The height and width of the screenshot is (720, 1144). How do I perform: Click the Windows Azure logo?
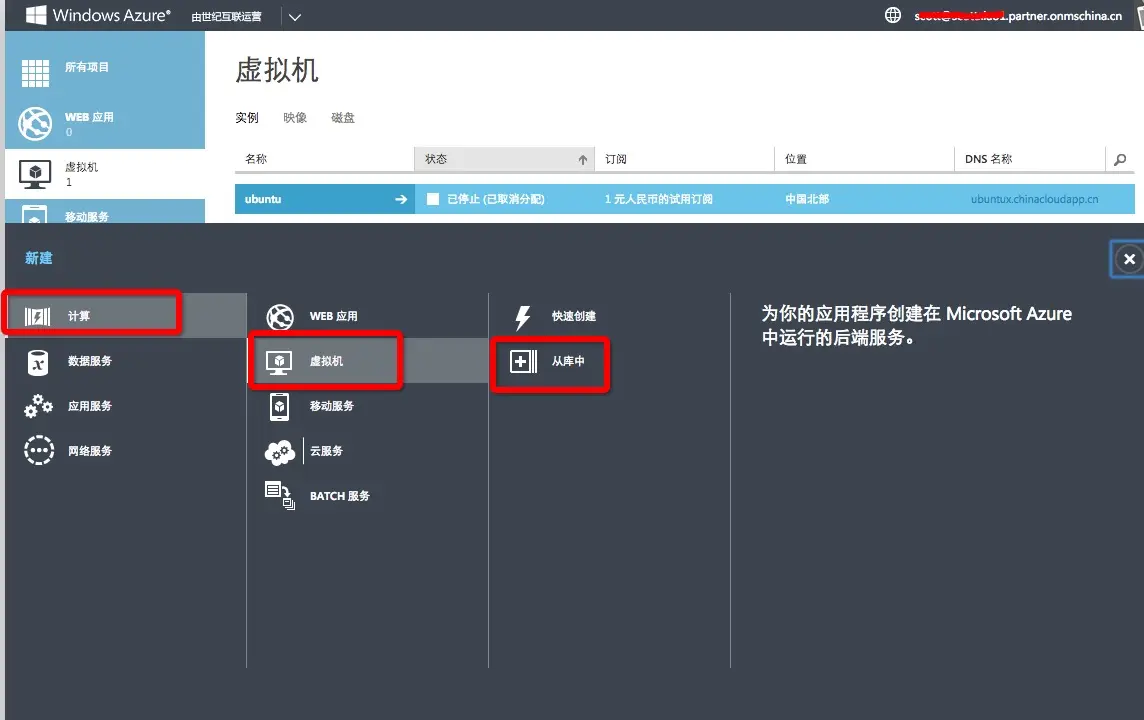98,15
